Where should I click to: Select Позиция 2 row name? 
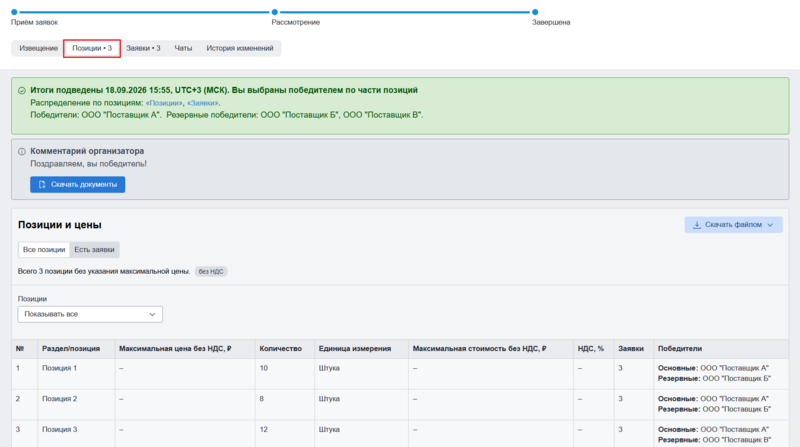click(60, 399)
